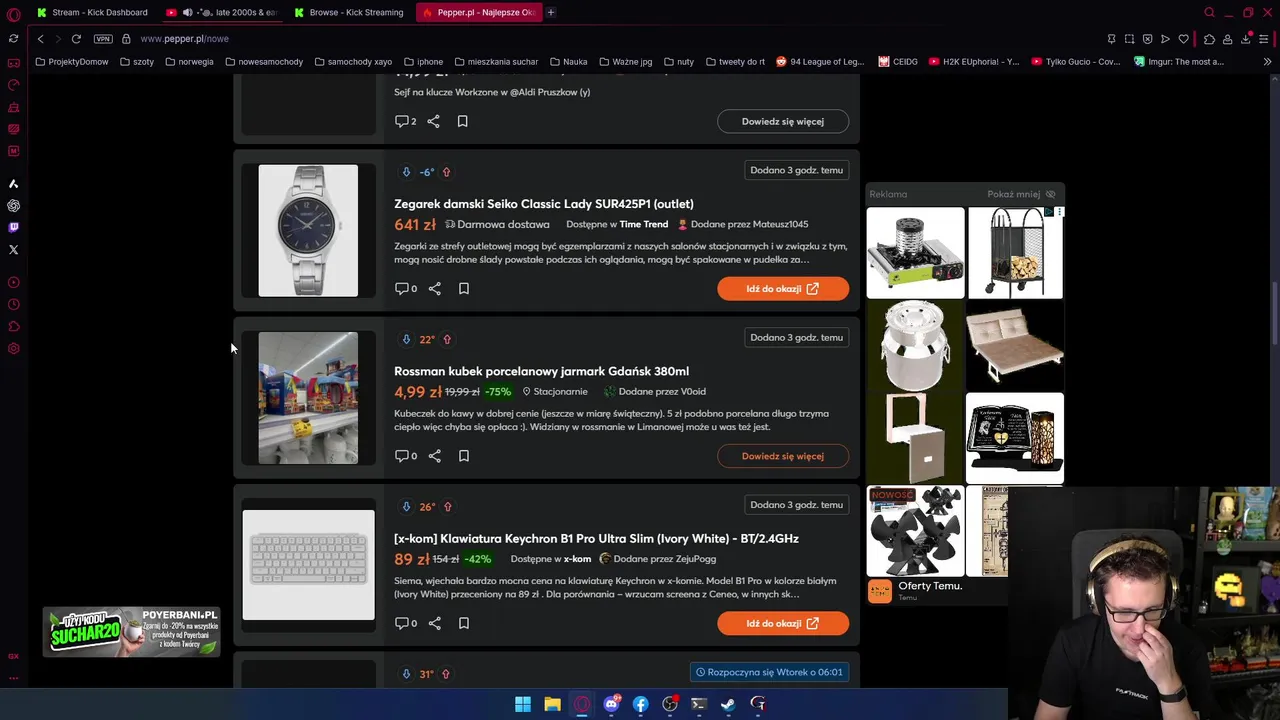1280x720 pixels.
Task: Hide the ad via Pokaż mniej
Action: point(1021,194)
